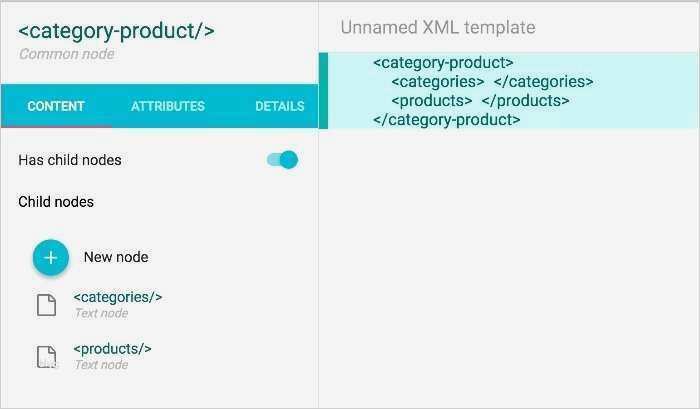Click the Common node subtitle
Image resolution: width=700 pixels, height=409 pixels.
click(66, 54)
